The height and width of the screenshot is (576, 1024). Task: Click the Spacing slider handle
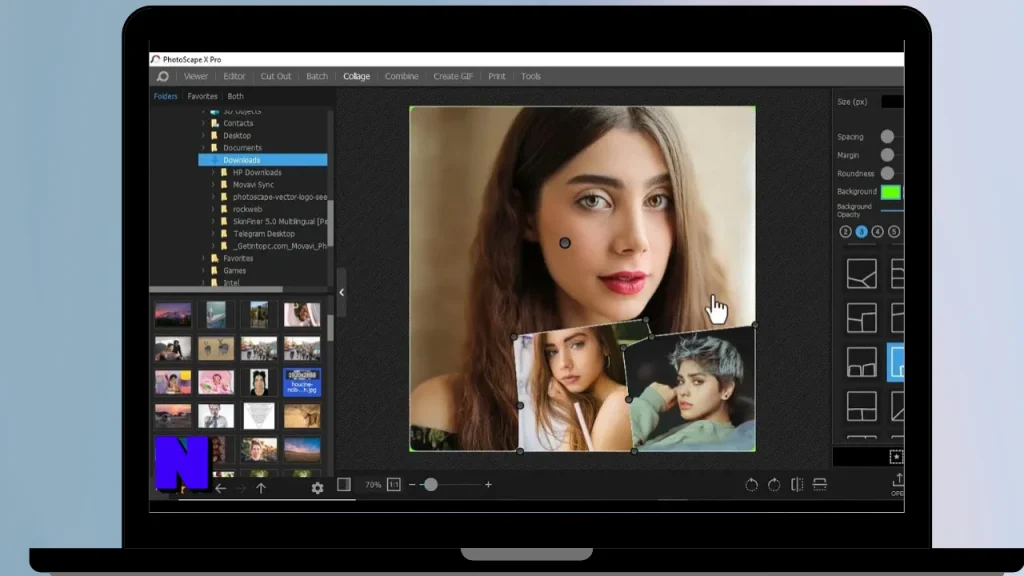tap(887, 136)
